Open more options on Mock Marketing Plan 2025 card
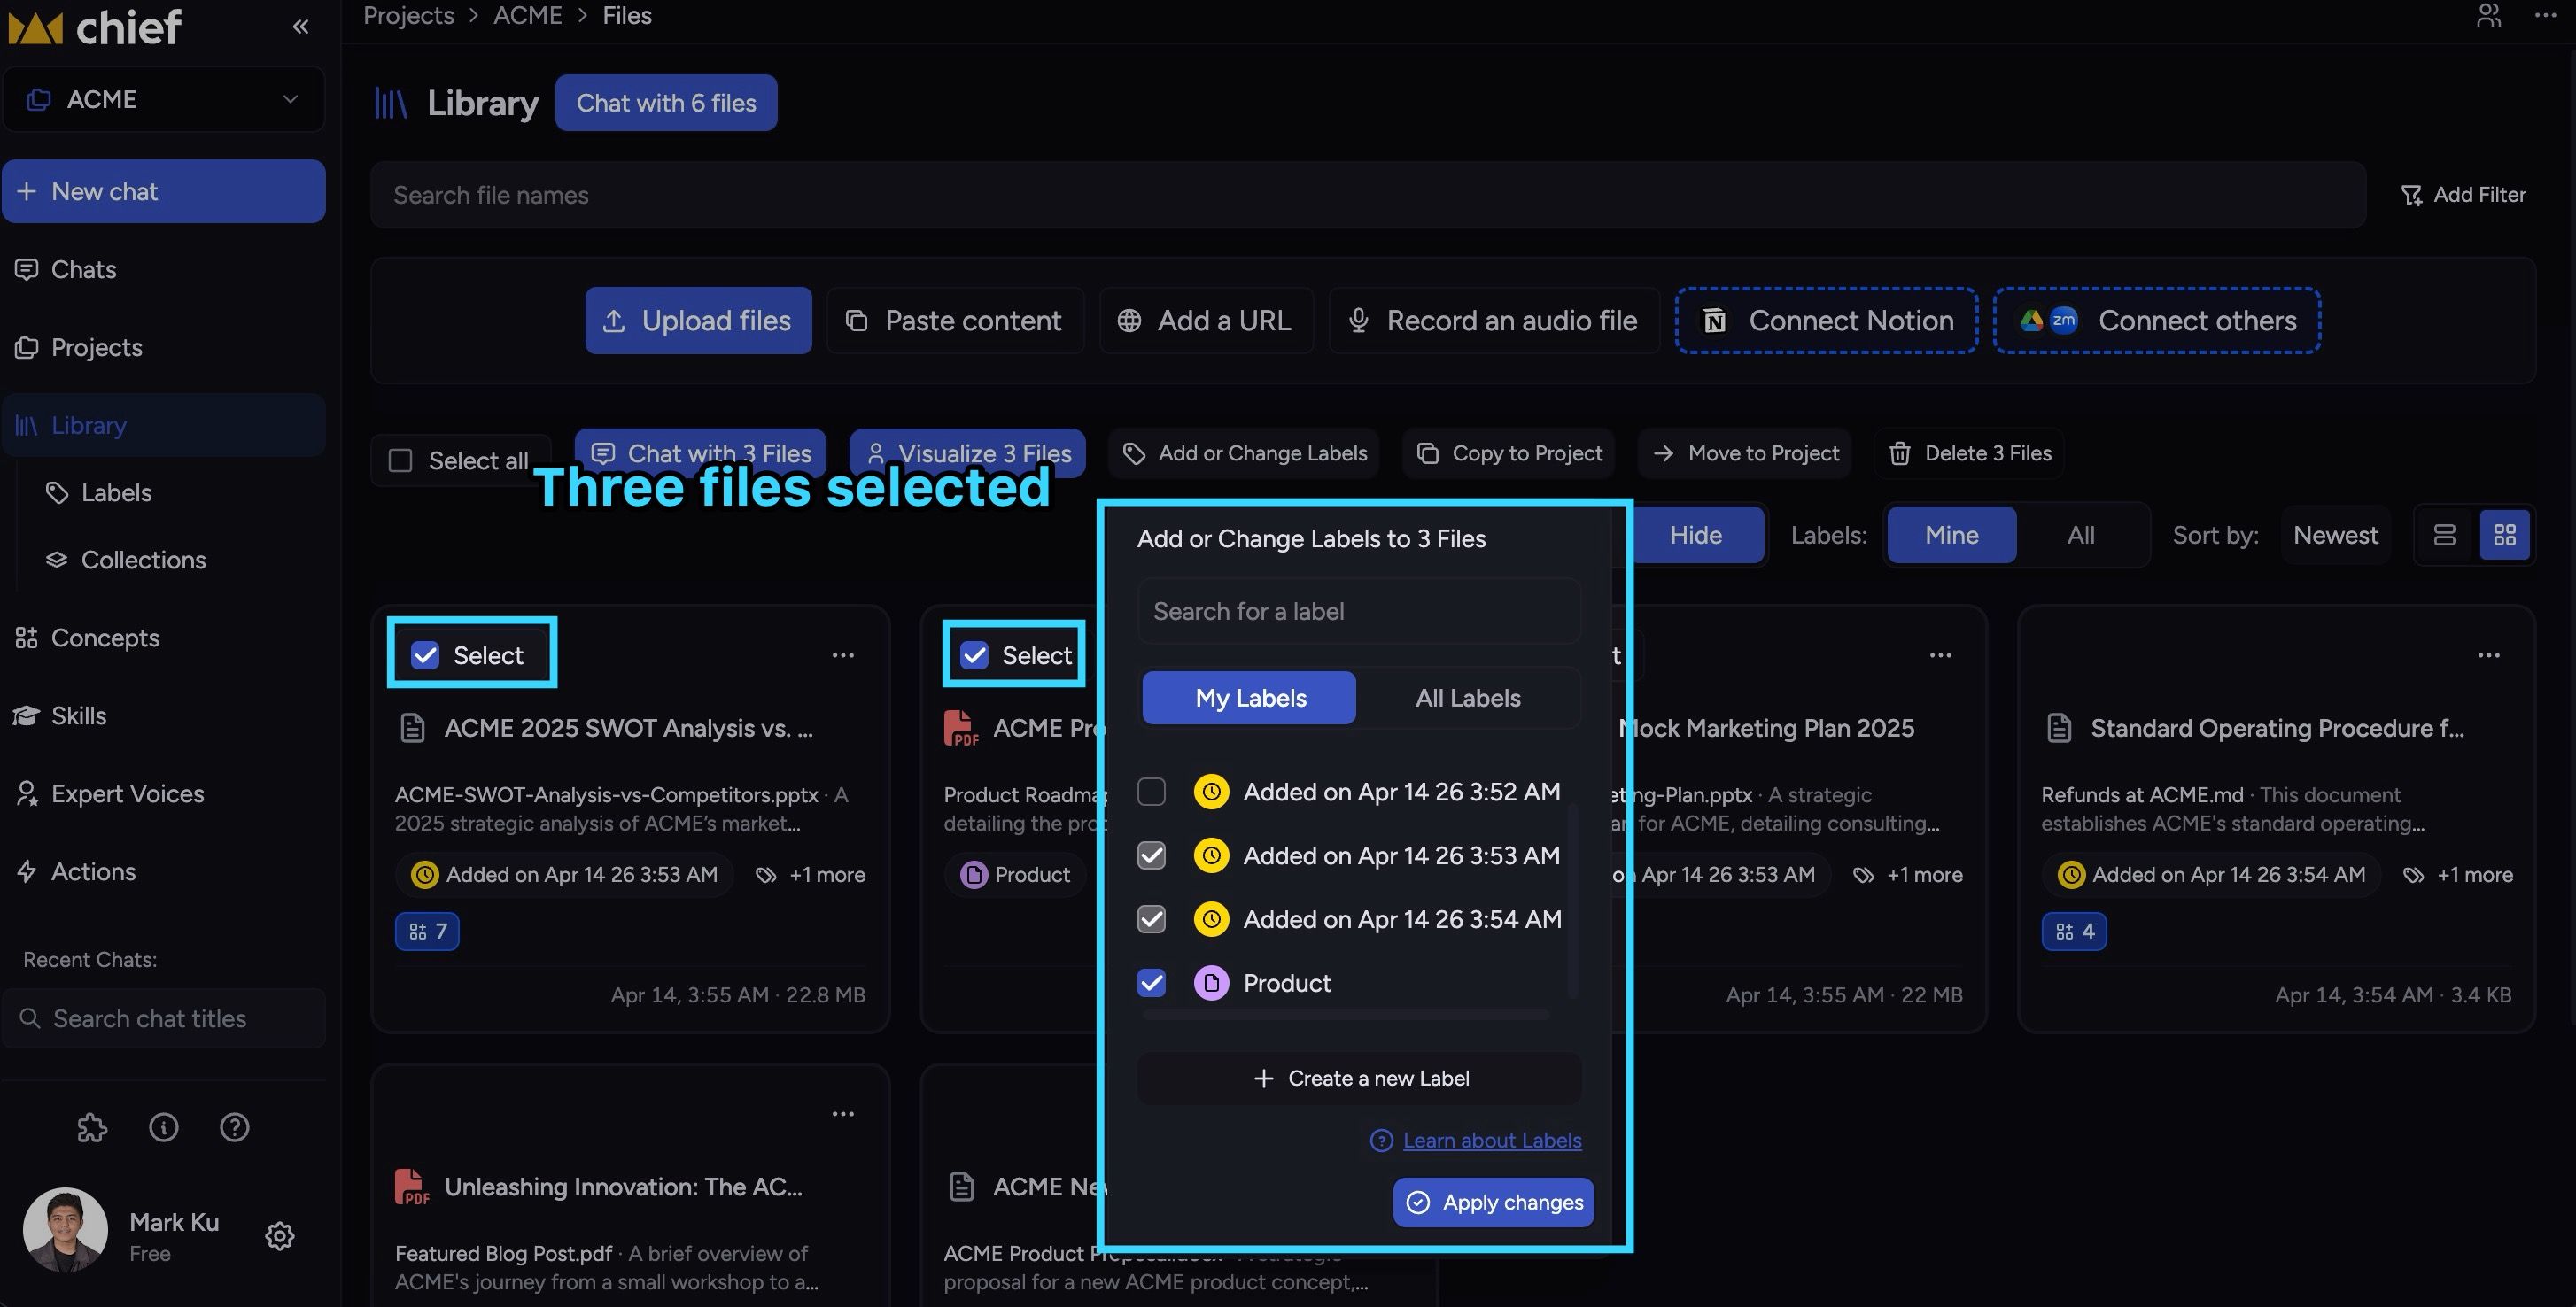 [1940, 655]
